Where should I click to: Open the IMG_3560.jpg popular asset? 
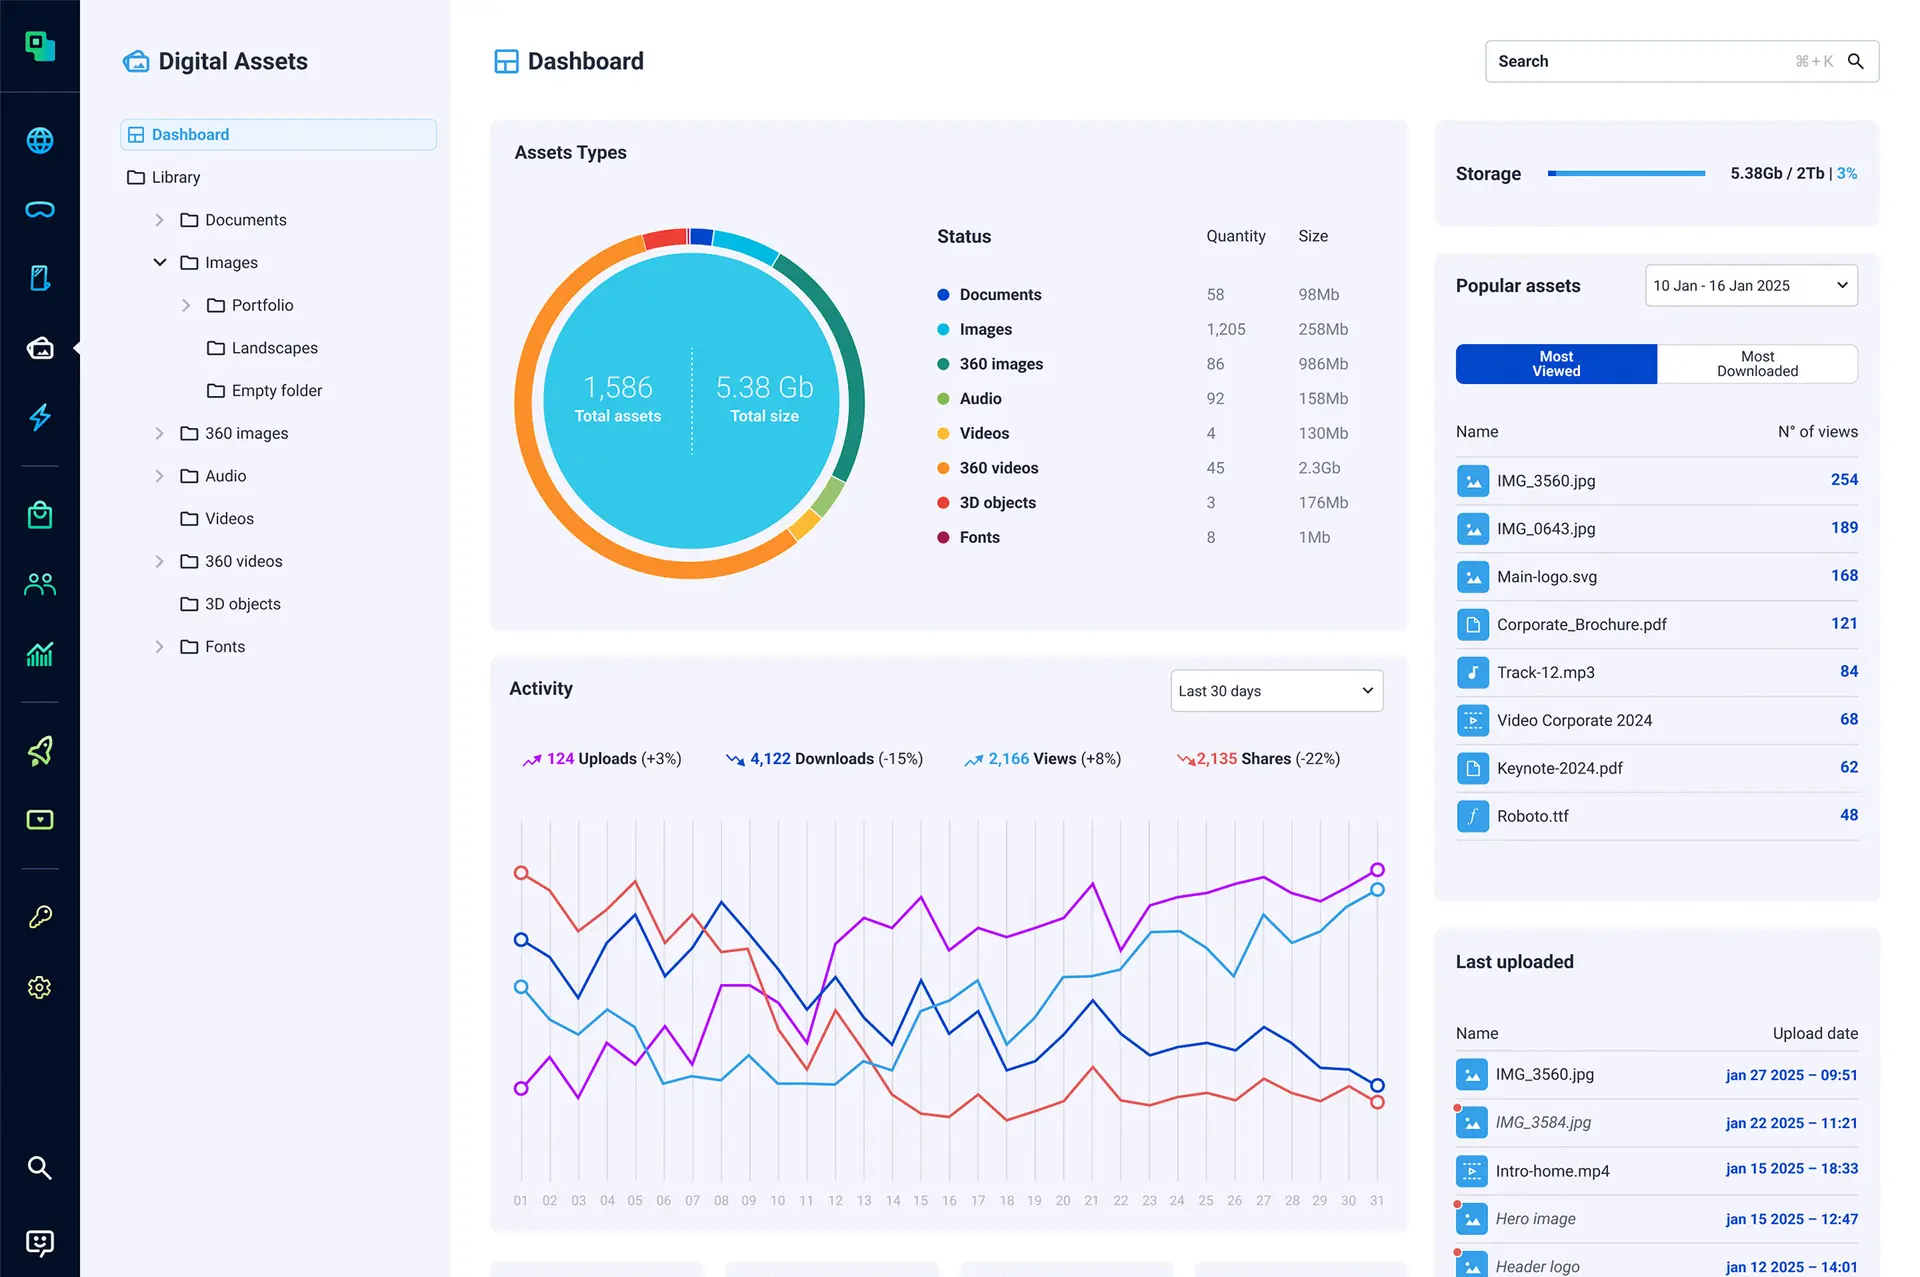1546,480
